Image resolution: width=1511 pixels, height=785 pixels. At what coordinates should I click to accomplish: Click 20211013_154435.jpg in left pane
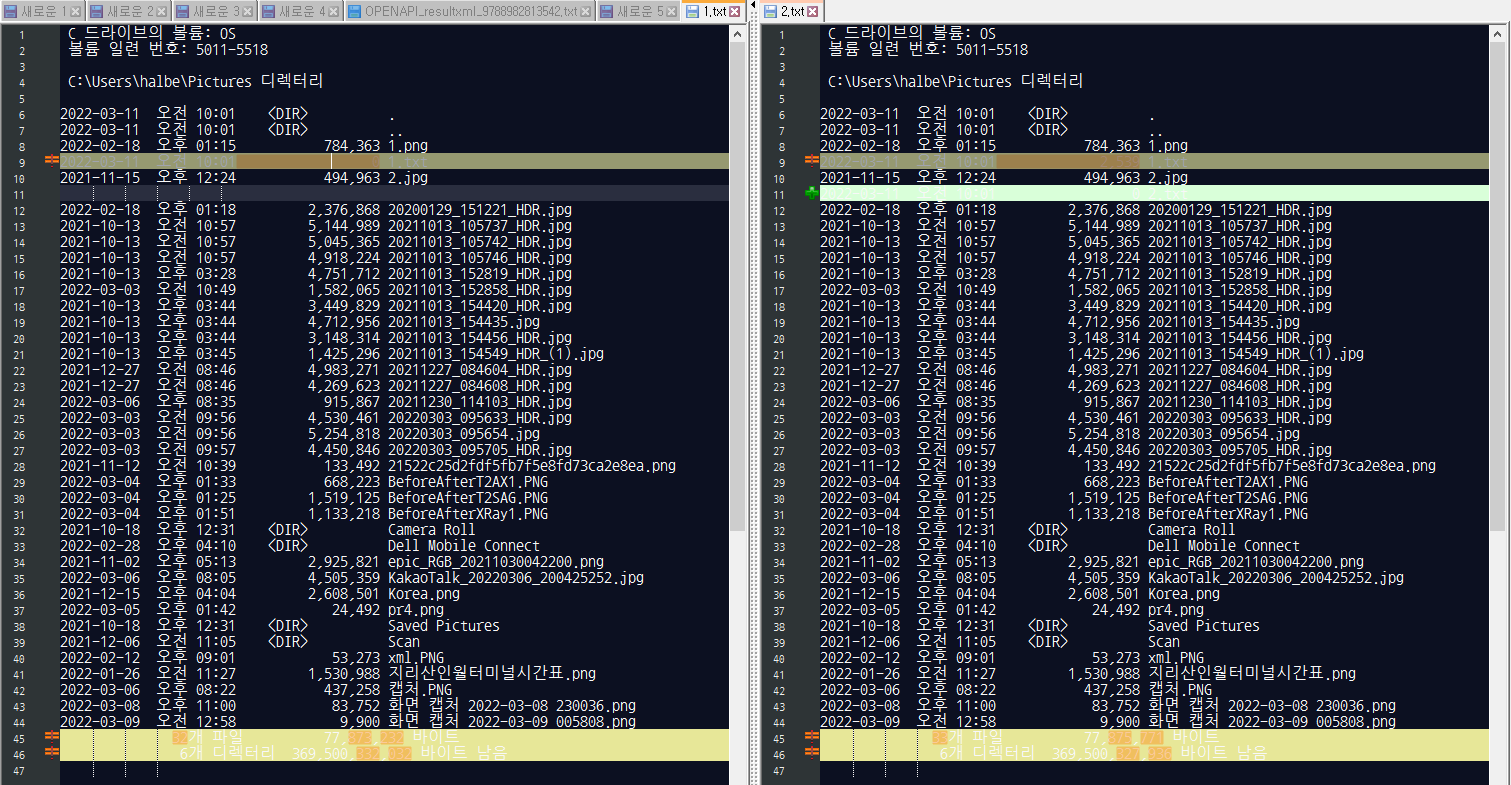464,322
